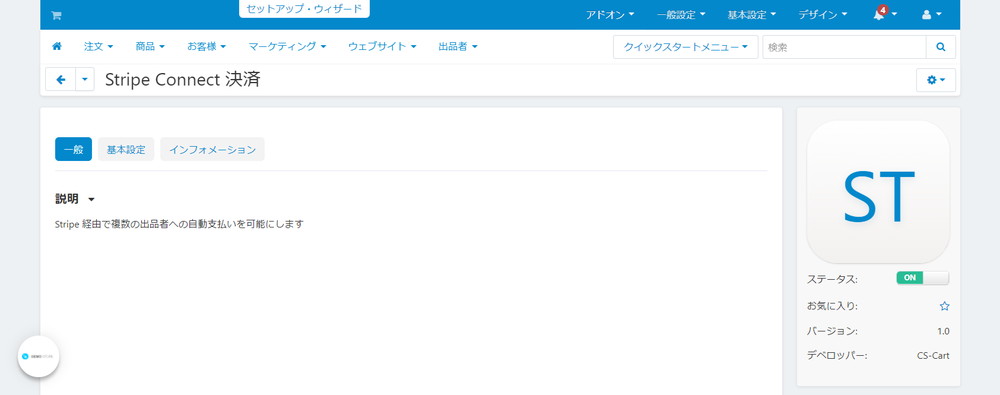1000x395 pixels.
Task: Open the デザイン menu
Action: (x=823, y=15)
